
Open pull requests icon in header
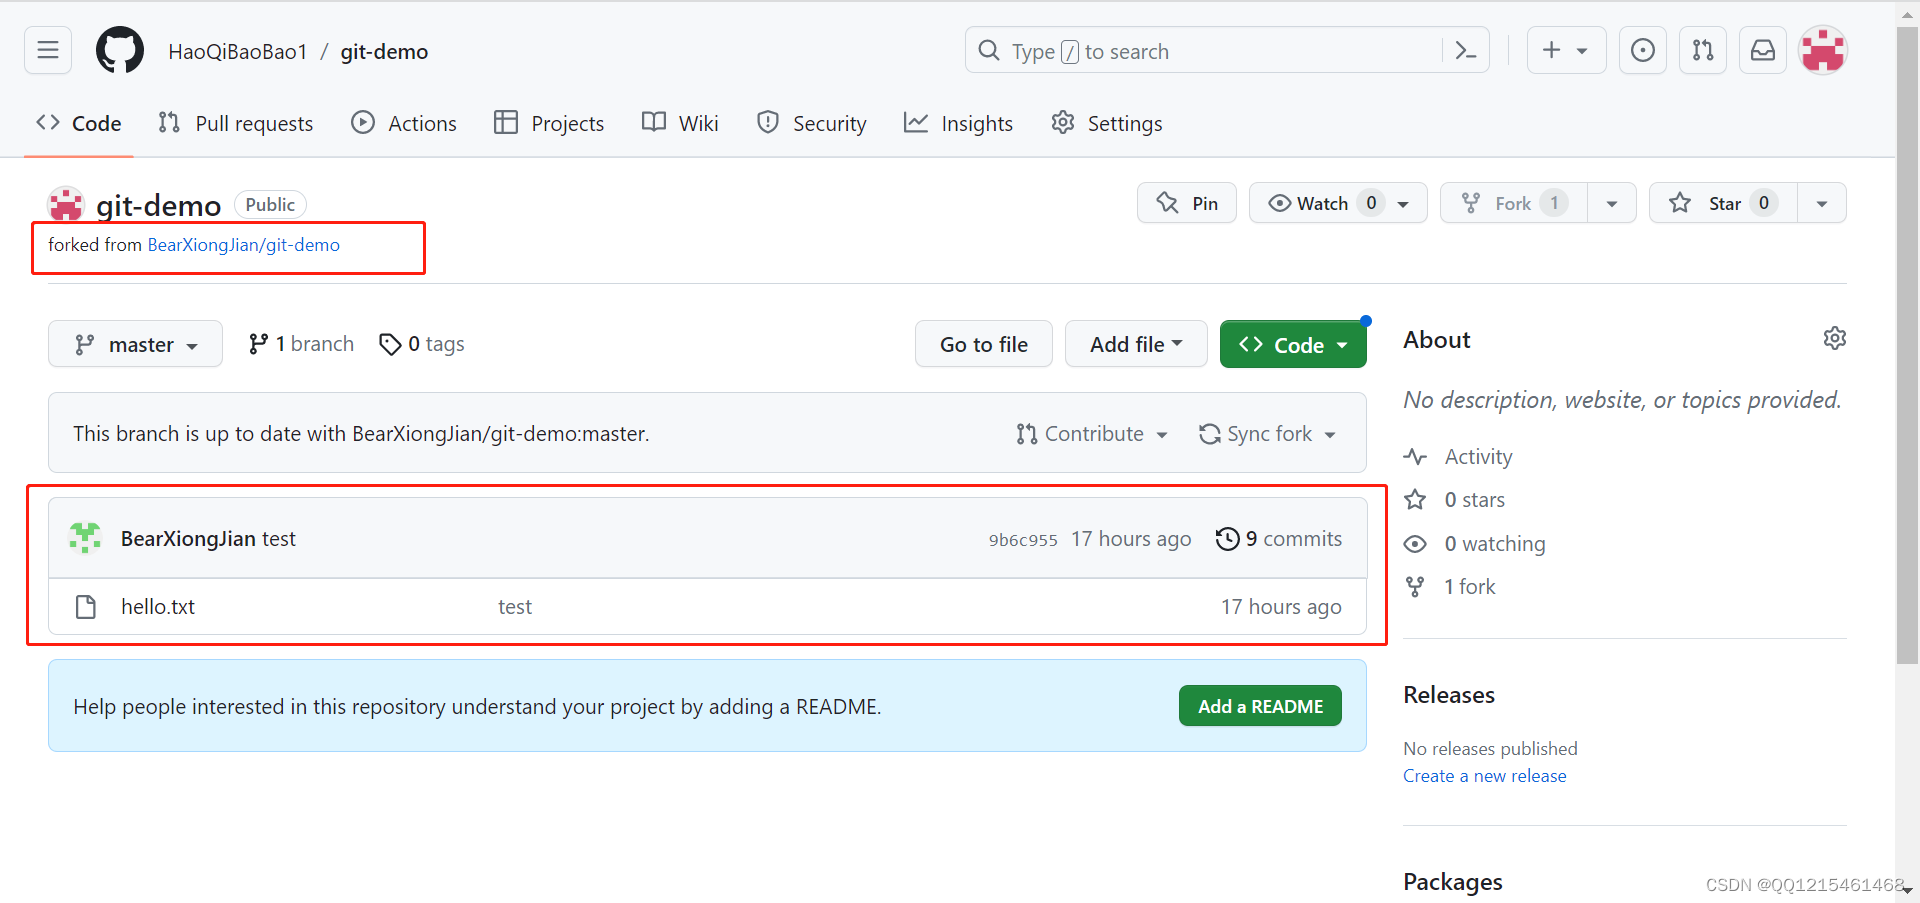pos(1703,50)
